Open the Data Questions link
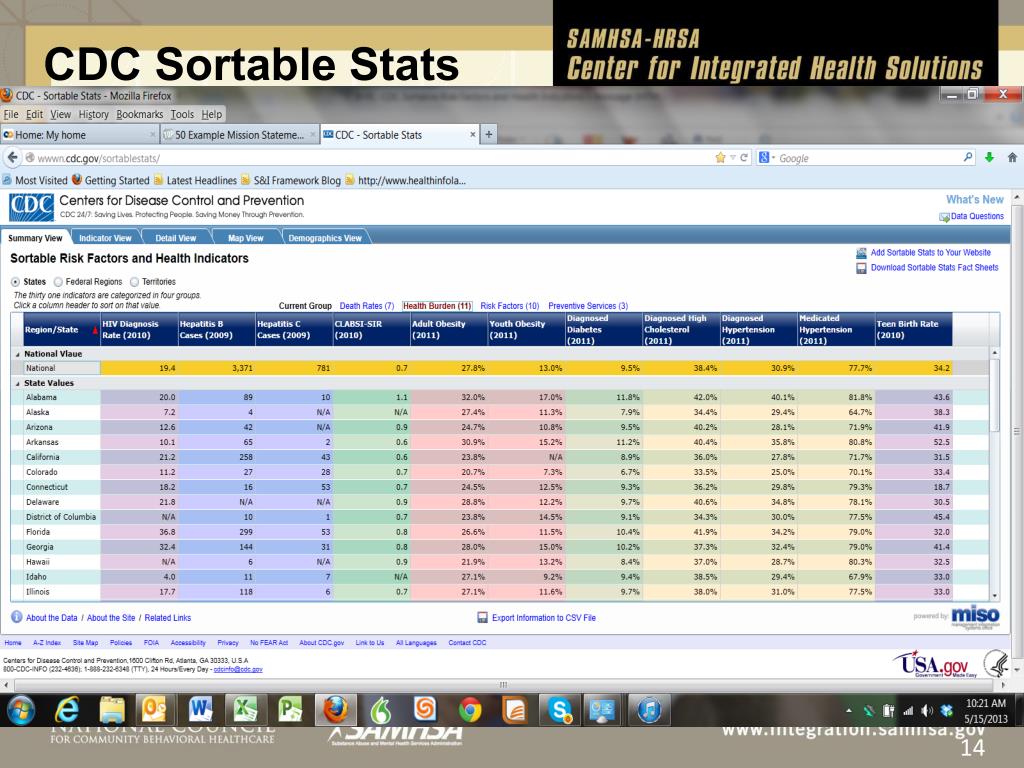Viewport: 1024px width, 768px height. point(977,216)
